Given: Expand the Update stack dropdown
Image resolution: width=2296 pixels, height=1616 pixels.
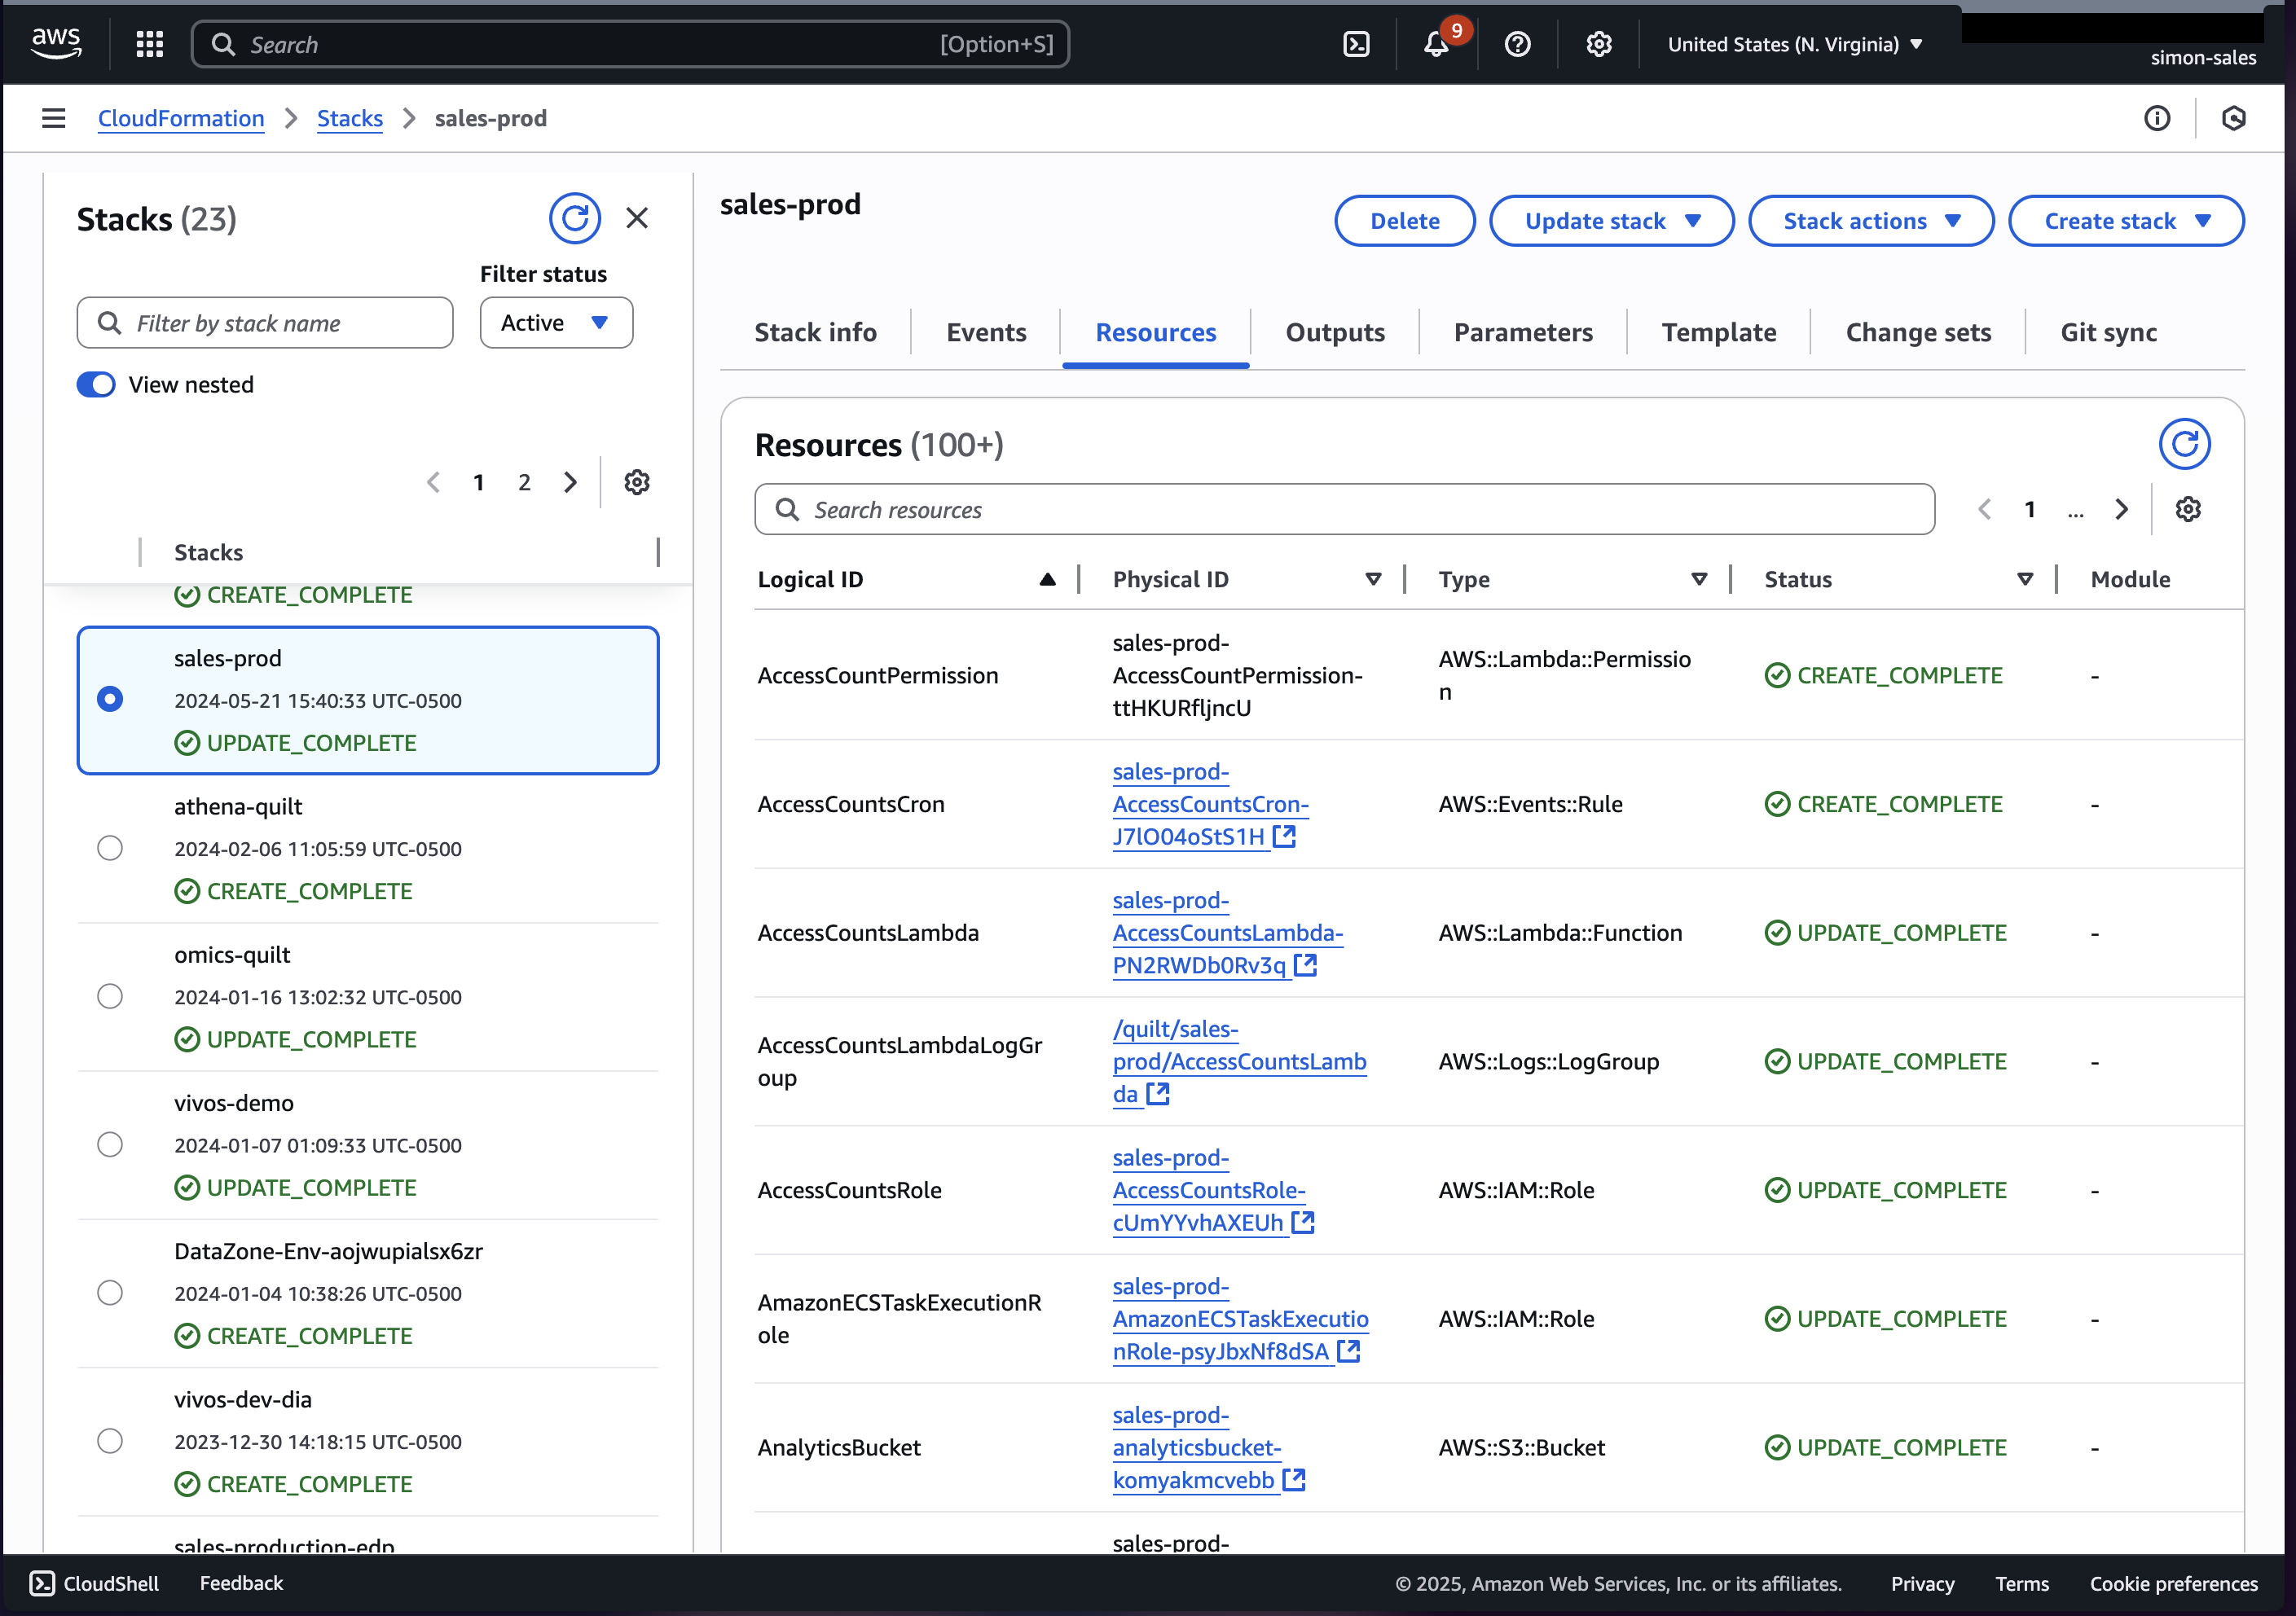Looking at the screenshot, I should (x=1611, y=221).
